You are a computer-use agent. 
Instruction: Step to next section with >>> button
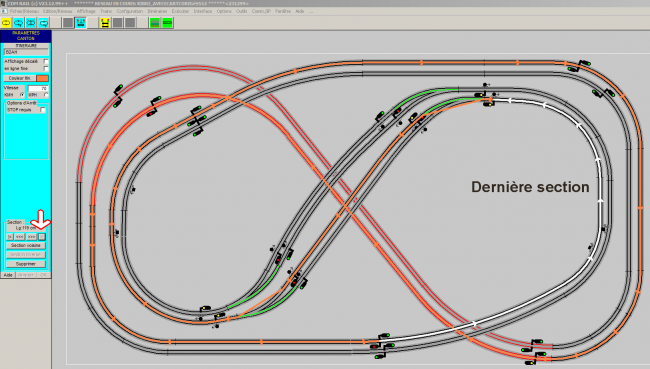[x=32, y=237]
